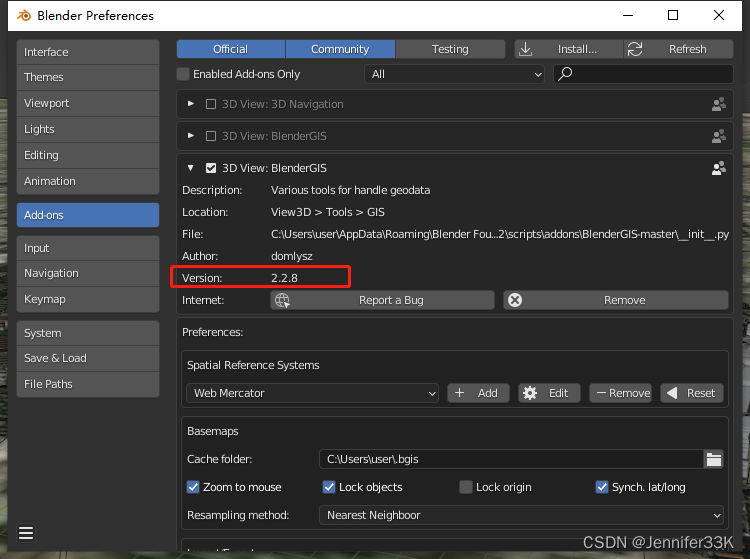Image resolution: width=750 pixels, height=559 pixels.
Task: Enable the 3D Navigation add-on checkbox
Action: tap(210, 104)
